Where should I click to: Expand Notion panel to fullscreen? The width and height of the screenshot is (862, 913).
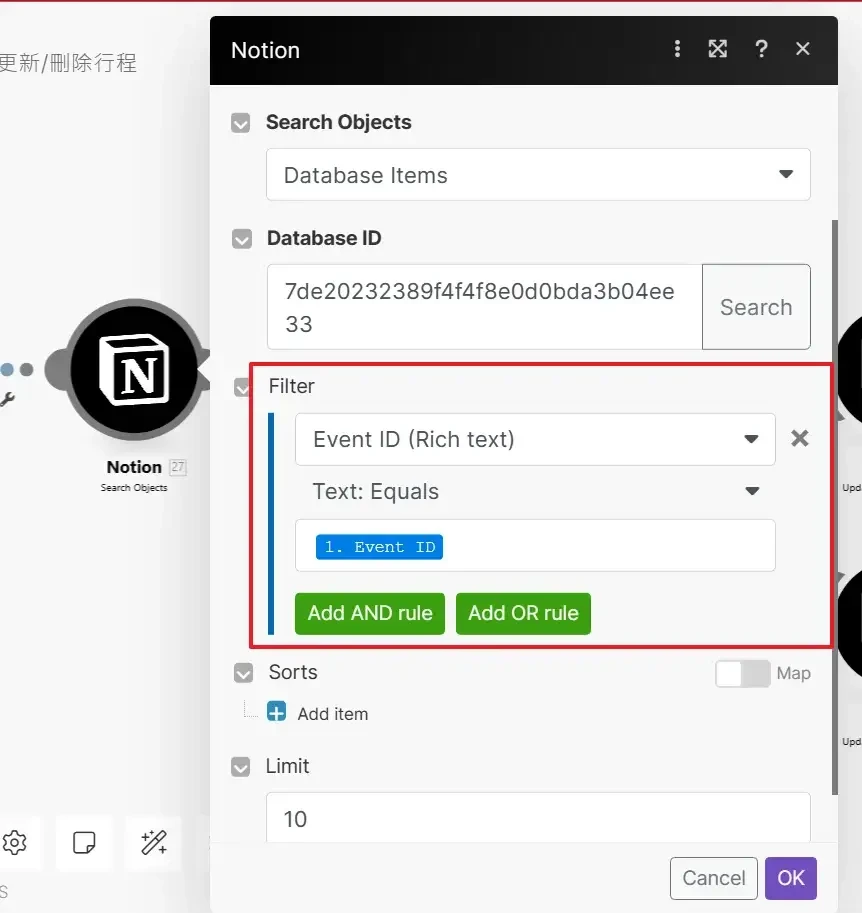pyautogui.click(x=718, y=49)
